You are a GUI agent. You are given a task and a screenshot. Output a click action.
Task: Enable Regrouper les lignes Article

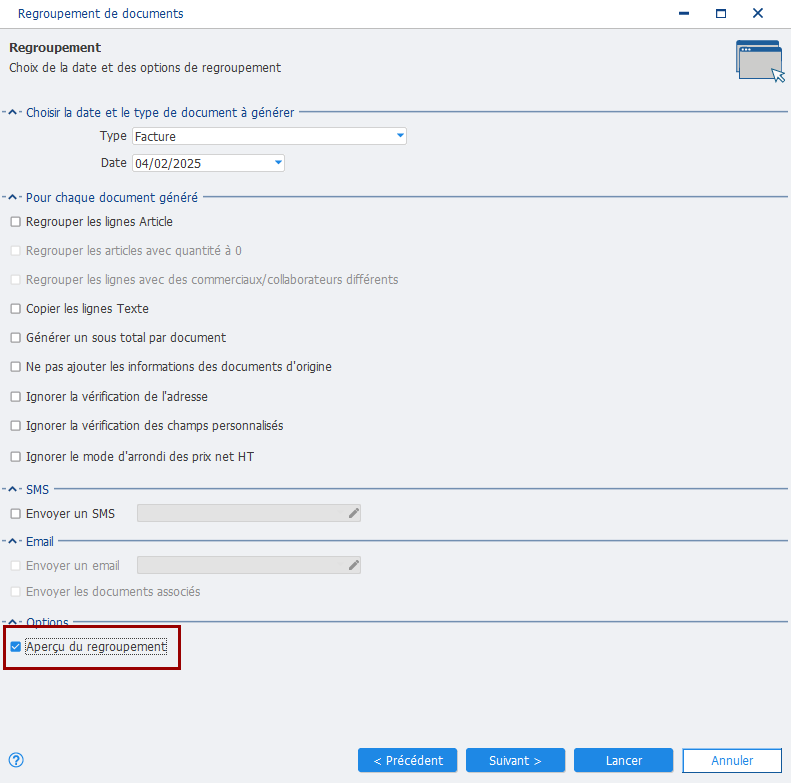pos(16,222)
